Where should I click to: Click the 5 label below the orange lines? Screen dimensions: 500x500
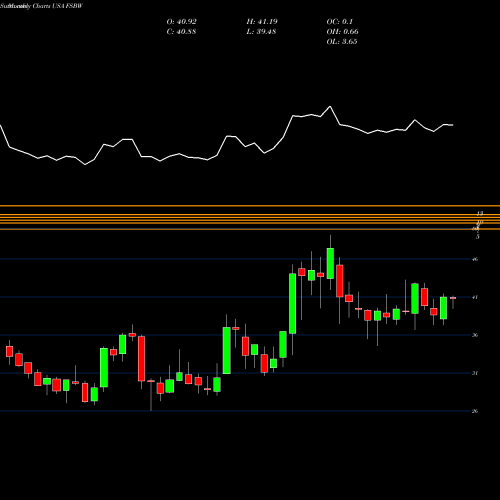(478, 237)
